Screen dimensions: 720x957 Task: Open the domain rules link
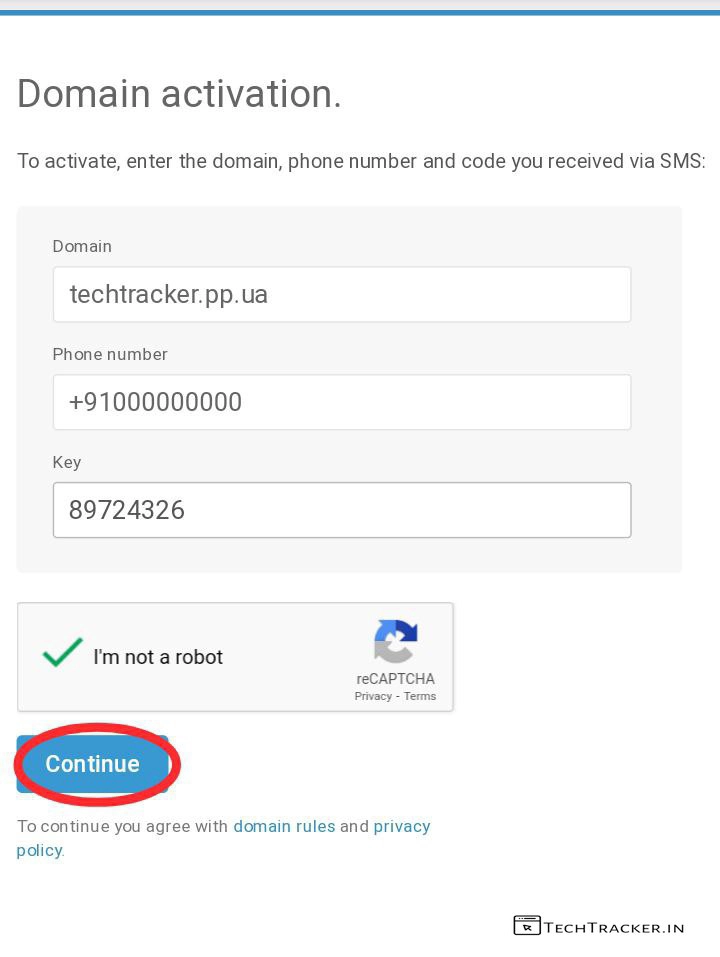pyautogui.click(x=284, y=826)
